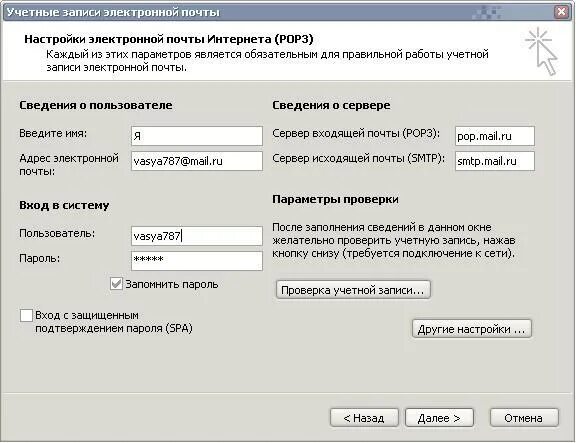Screen dimensions: 576x443
Task: Click the 'Сведения о сервере' section heading
Action: point(331,105)
